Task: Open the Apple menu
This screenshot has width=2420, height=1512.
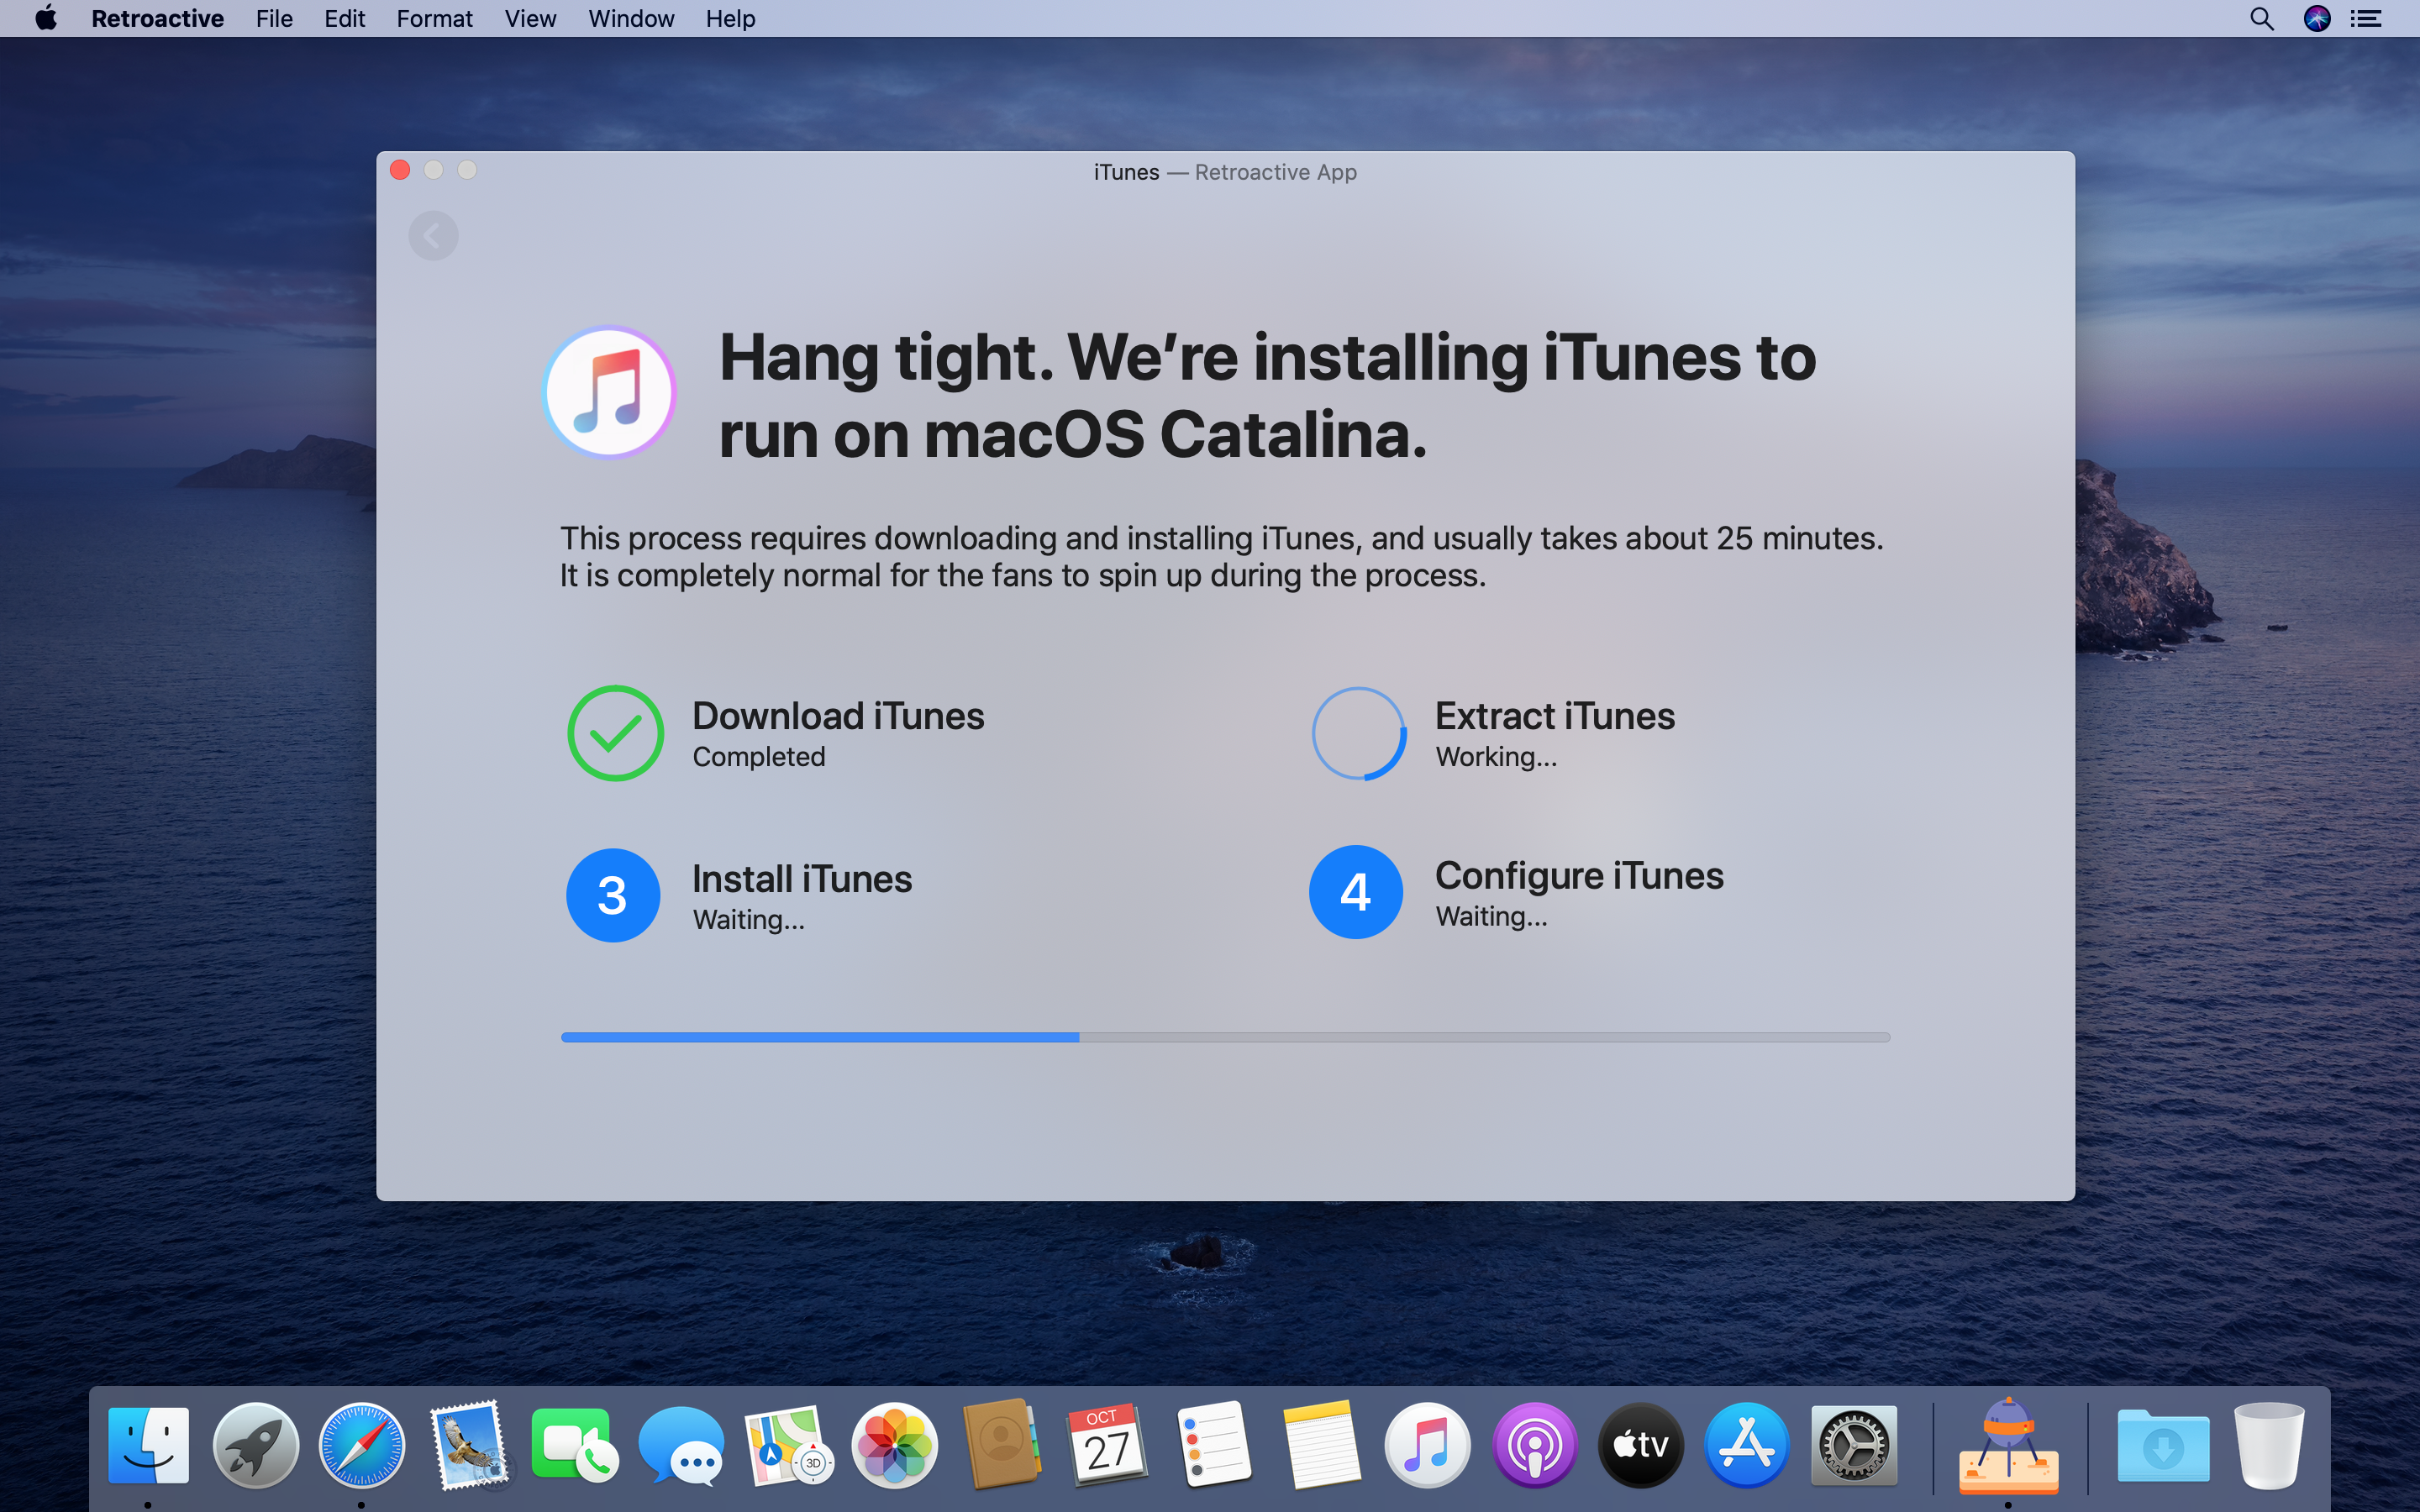Action: click(46, 19)
